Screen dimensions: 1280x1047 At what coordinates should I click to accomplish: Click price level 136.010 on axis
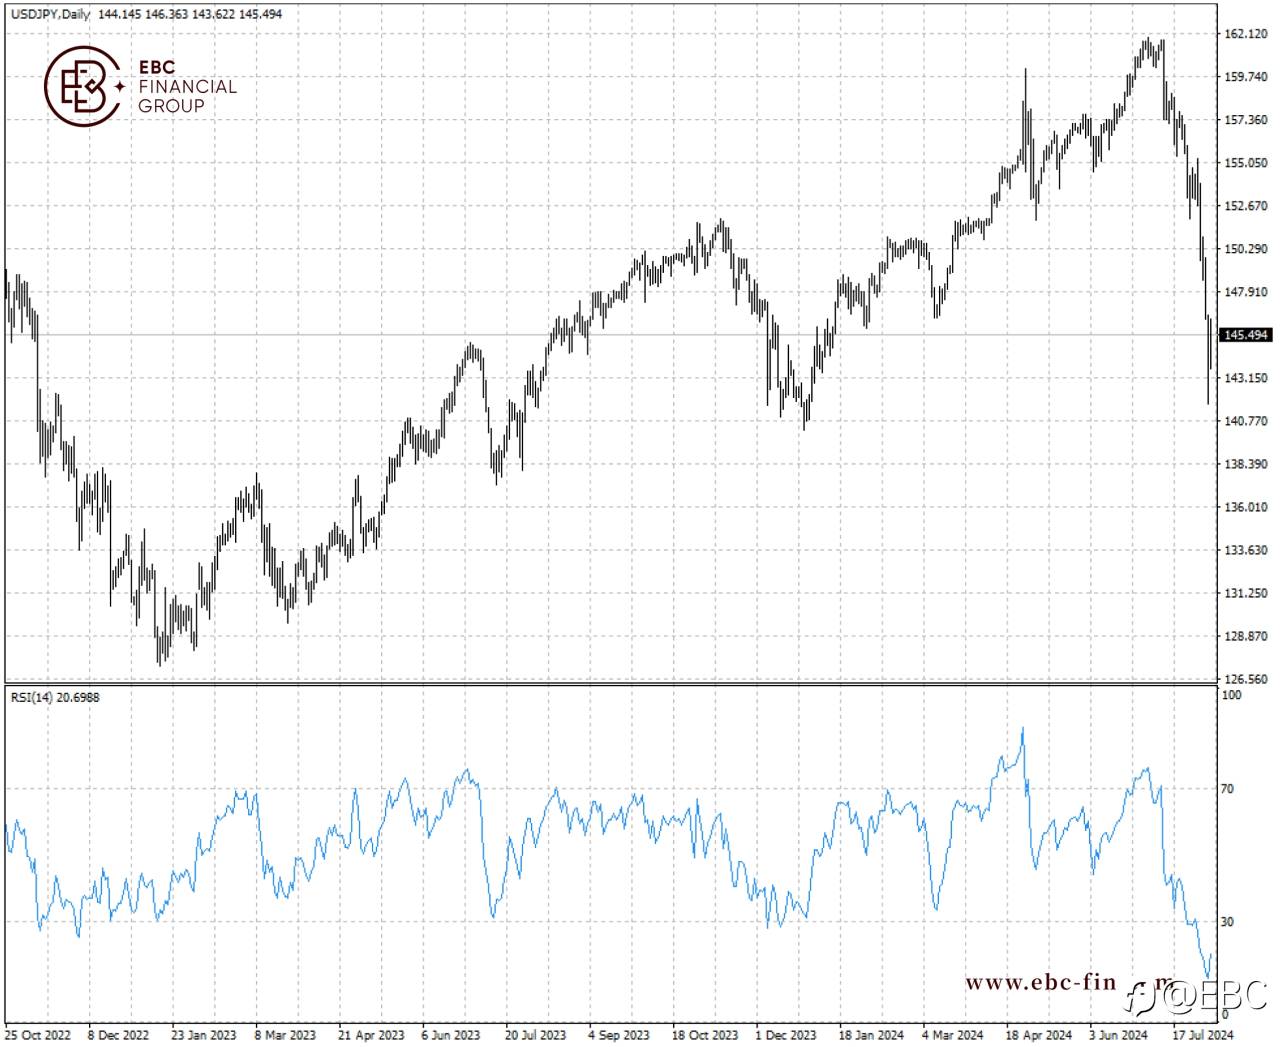(1246, 507)
